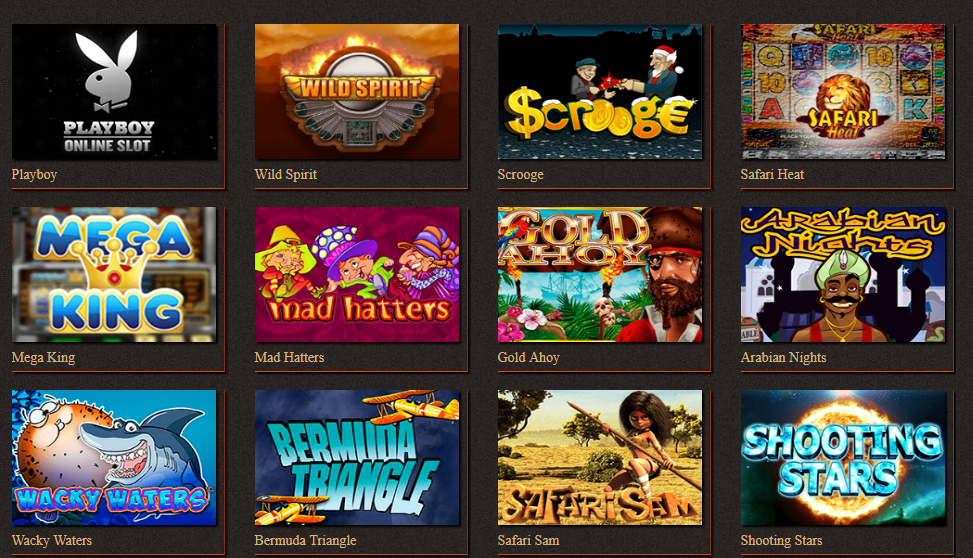
Task: Open the Wacky Waters shark thumbnail
Action: click(x=114, y=457)
